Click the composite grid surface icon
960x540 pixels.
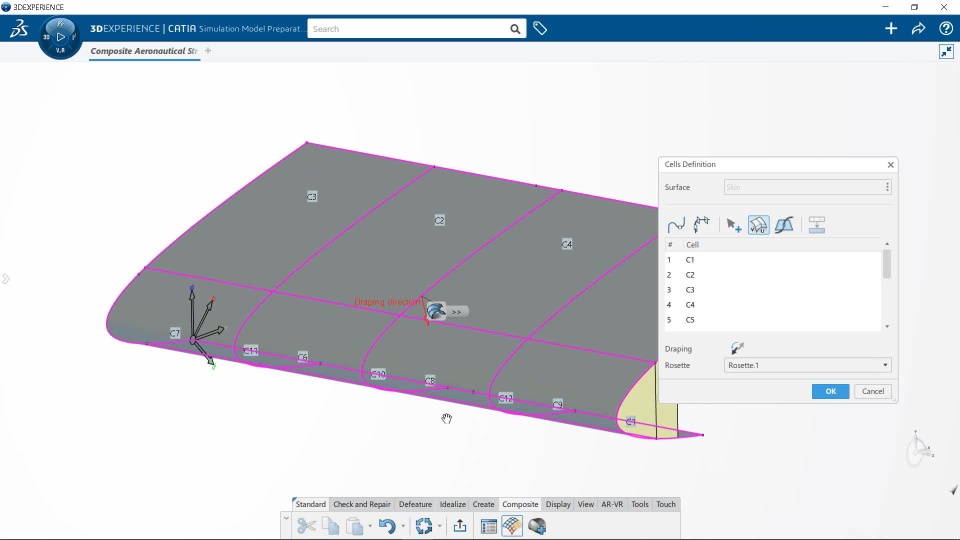point(512,526)
